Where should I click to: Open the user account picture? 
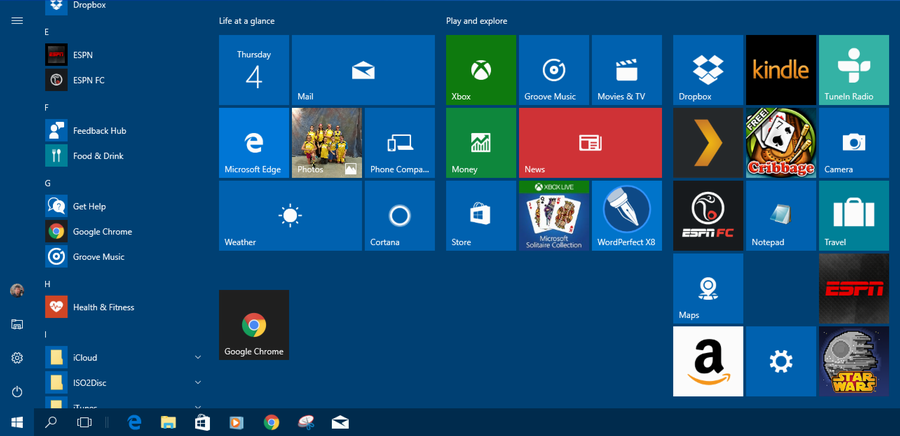tap(17, 290)
